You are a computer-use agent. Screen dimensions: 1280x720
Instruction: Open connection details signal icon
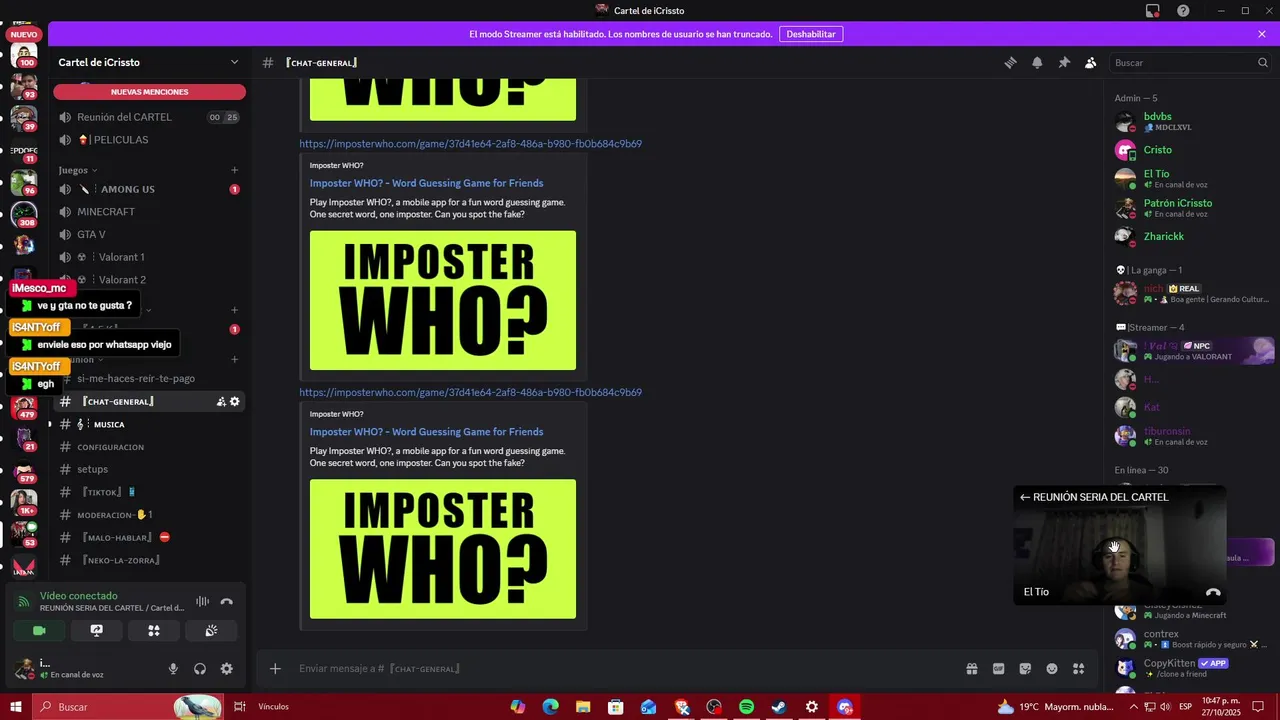[x=24, y=602]
